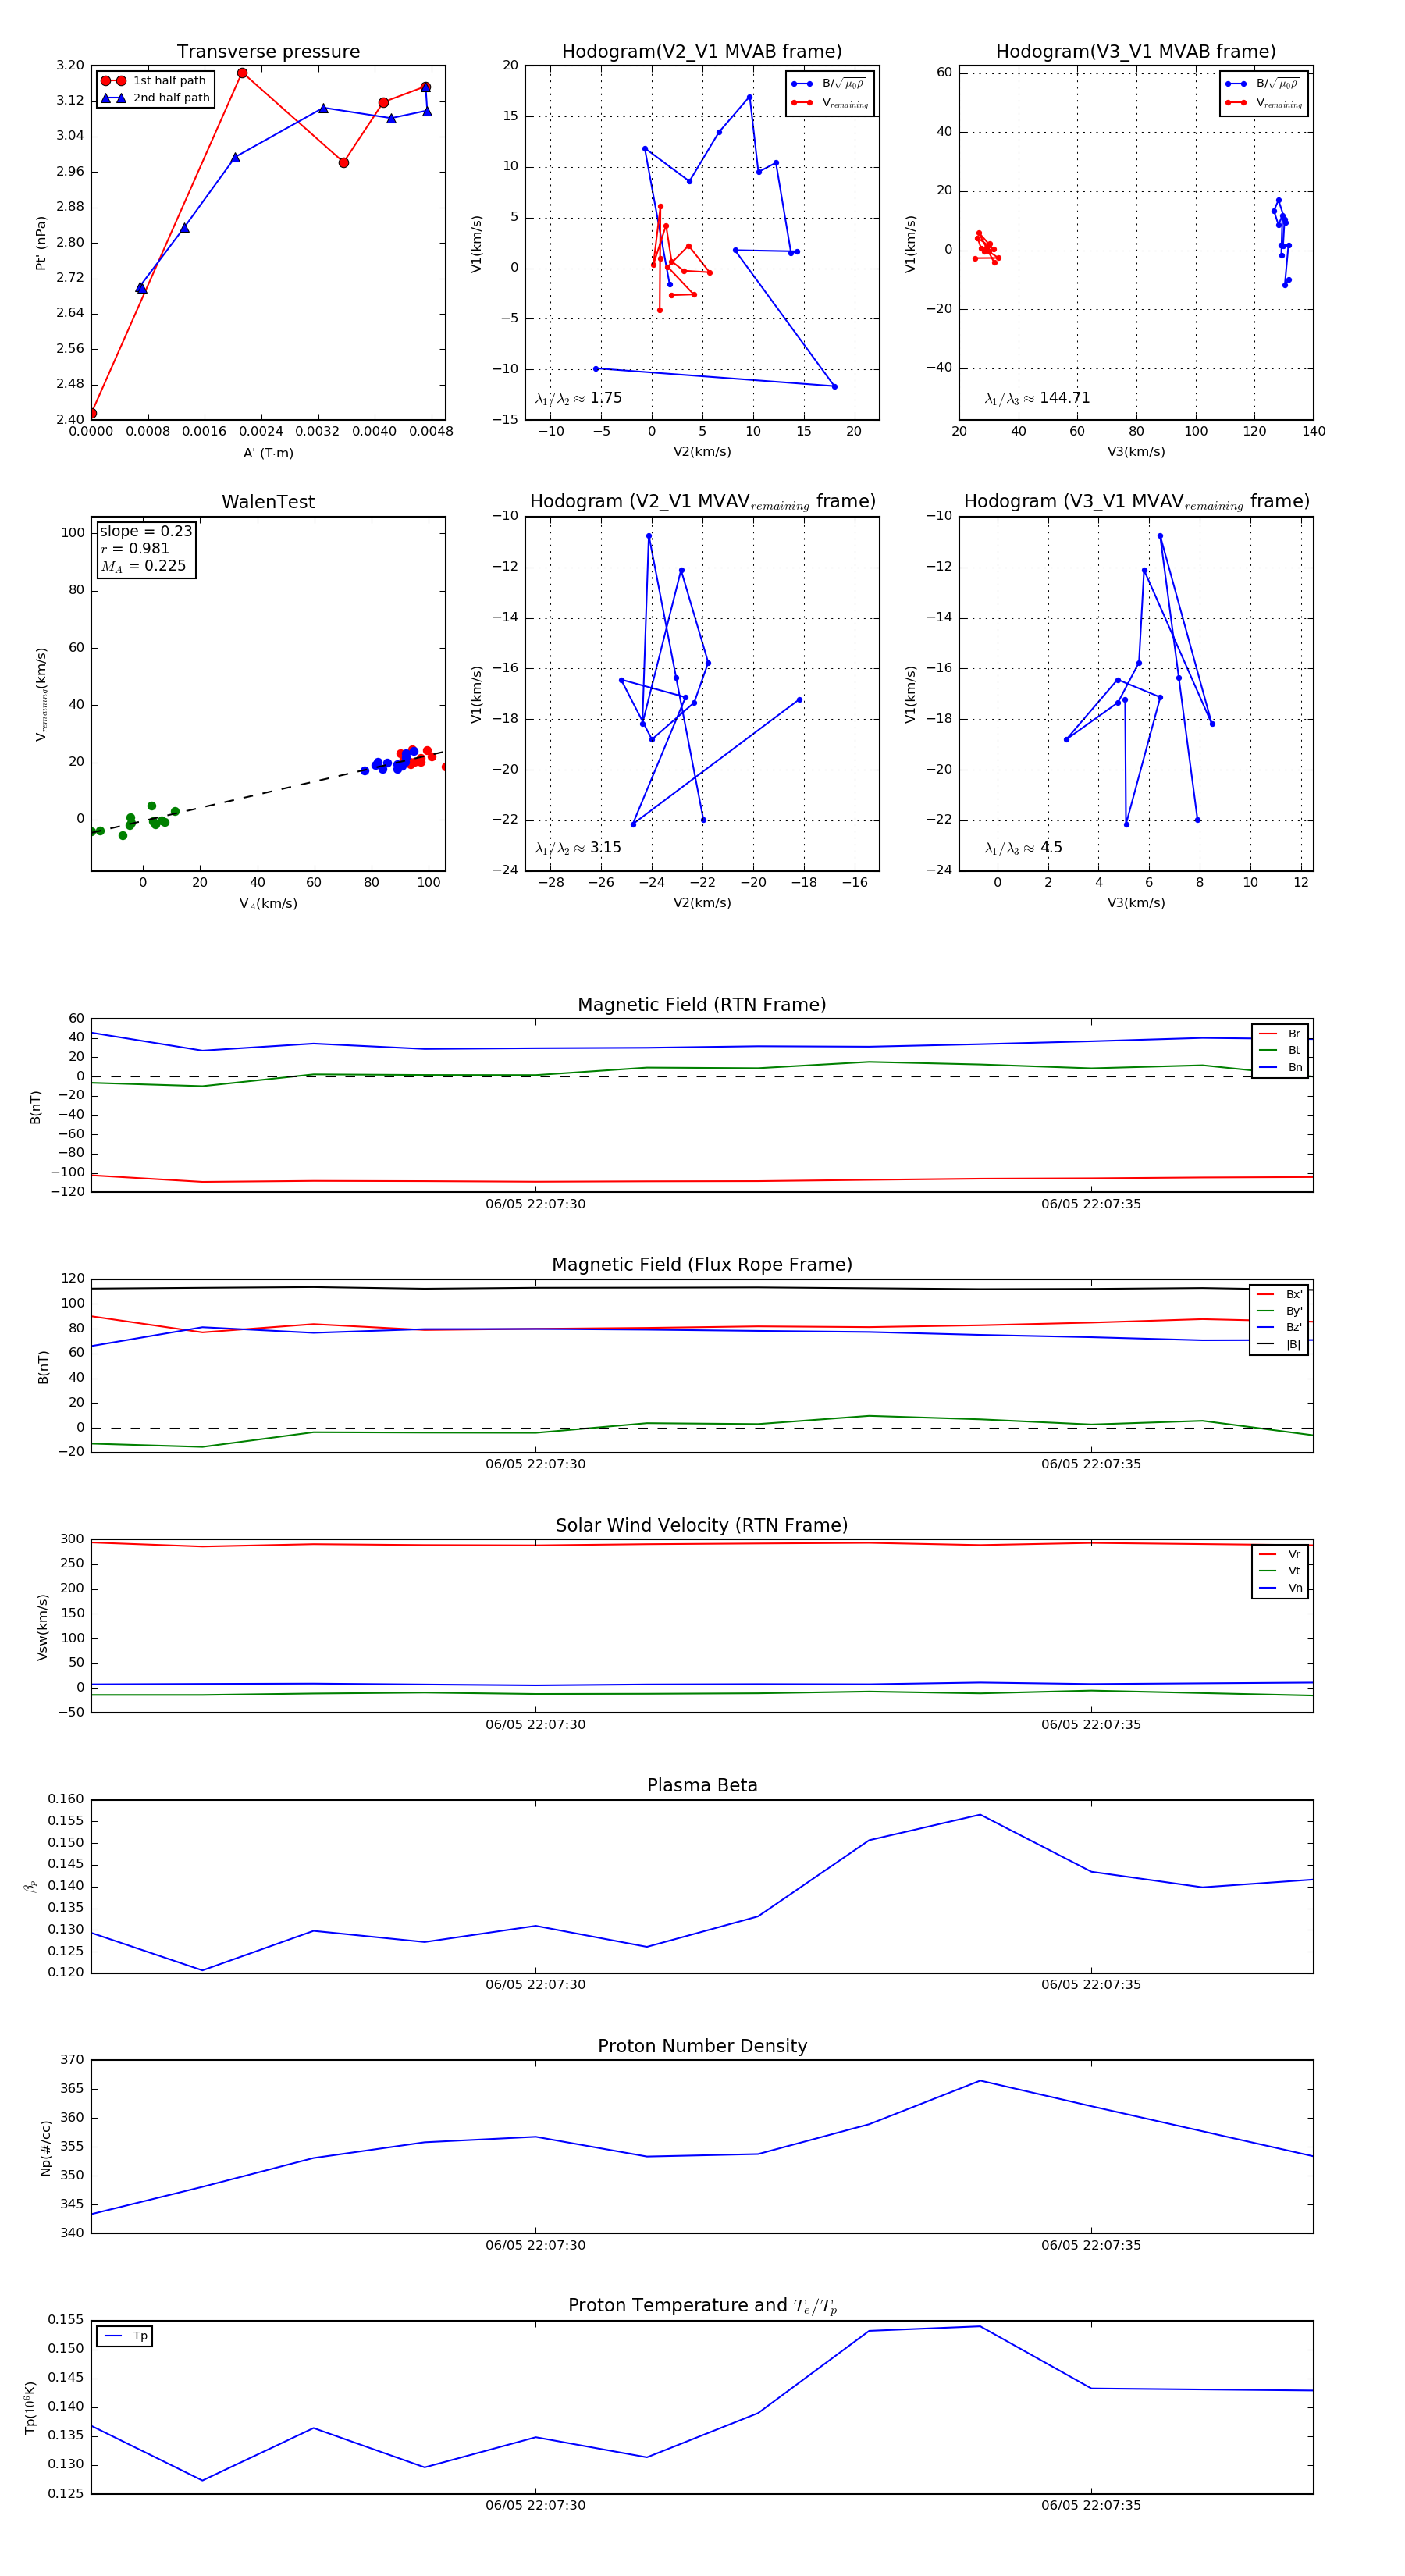This screenshot has height=2576, width=1405.
Task: Click the eigenvalue ratio '≈ 1.75' annotation
Action: click(x=579, y=398)
